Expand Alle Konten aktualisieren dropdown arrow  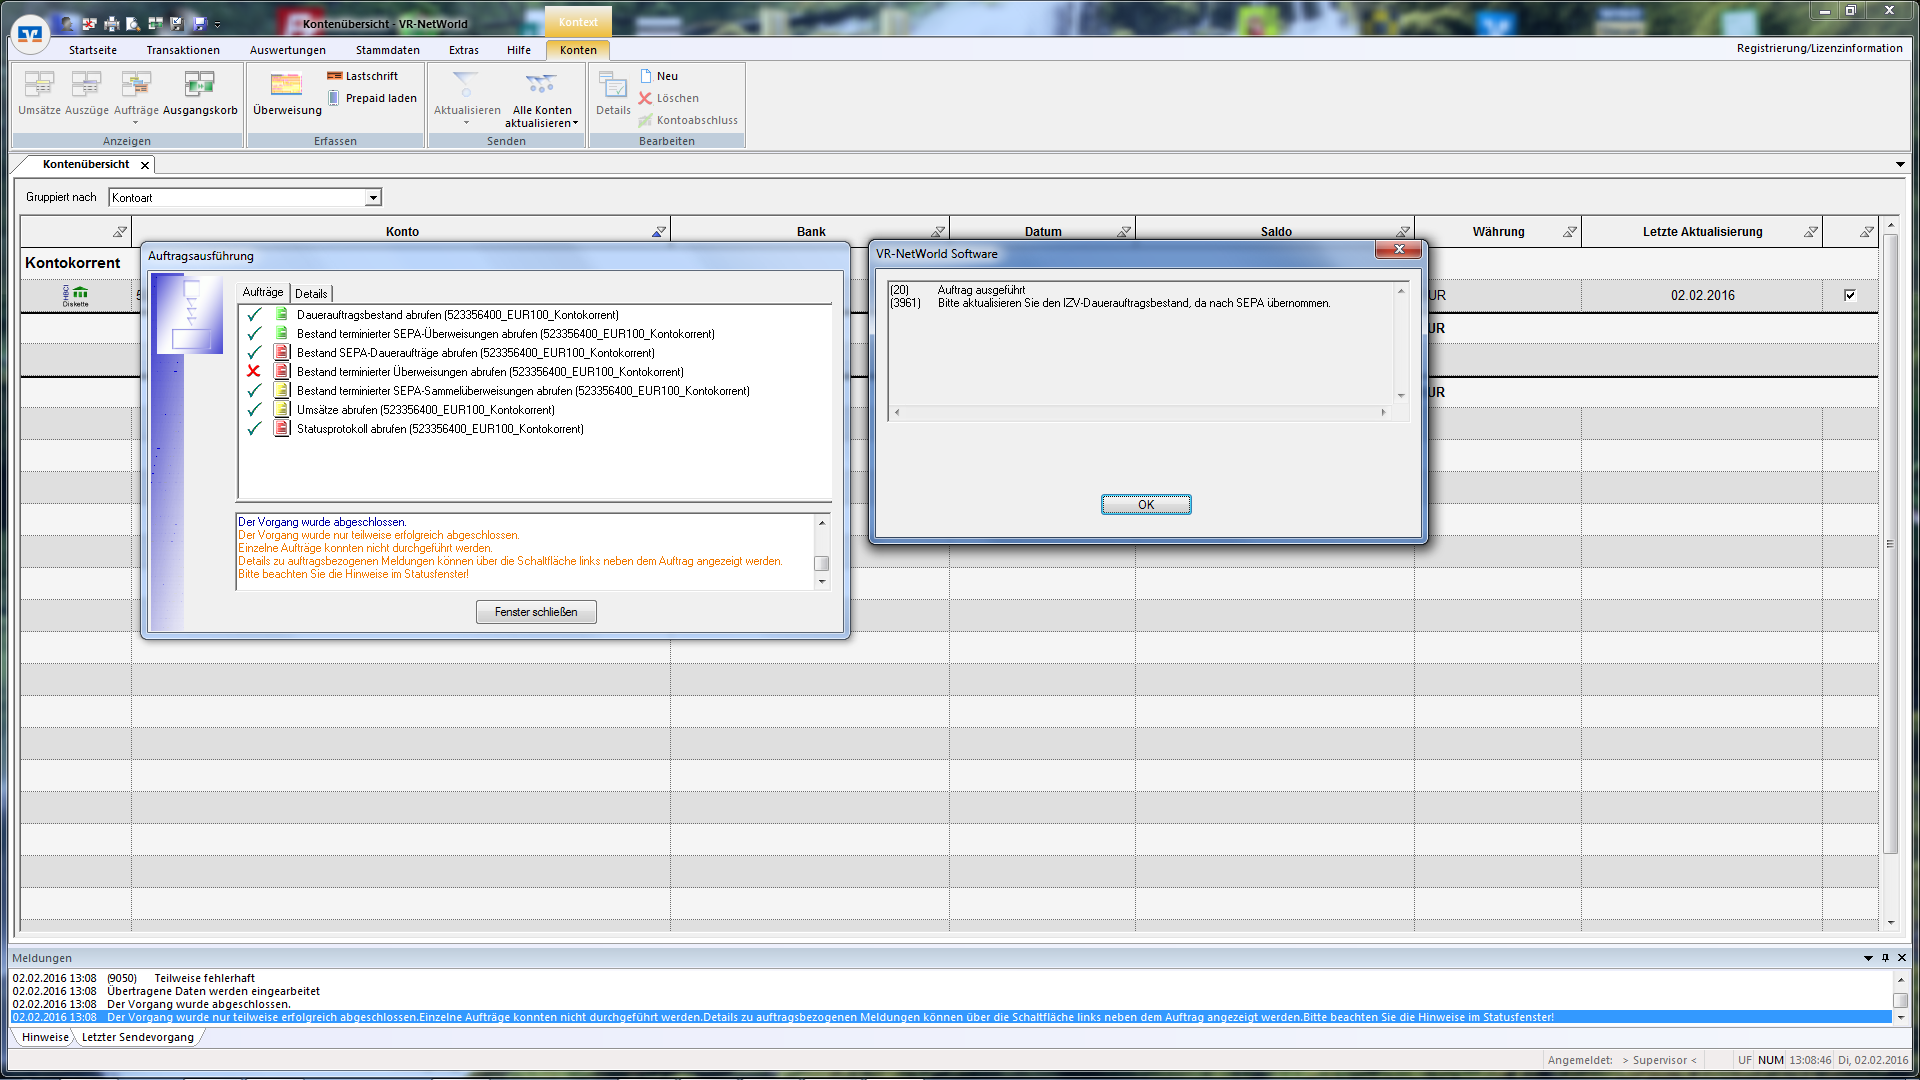pyautogui.click(x=575, y=123)
